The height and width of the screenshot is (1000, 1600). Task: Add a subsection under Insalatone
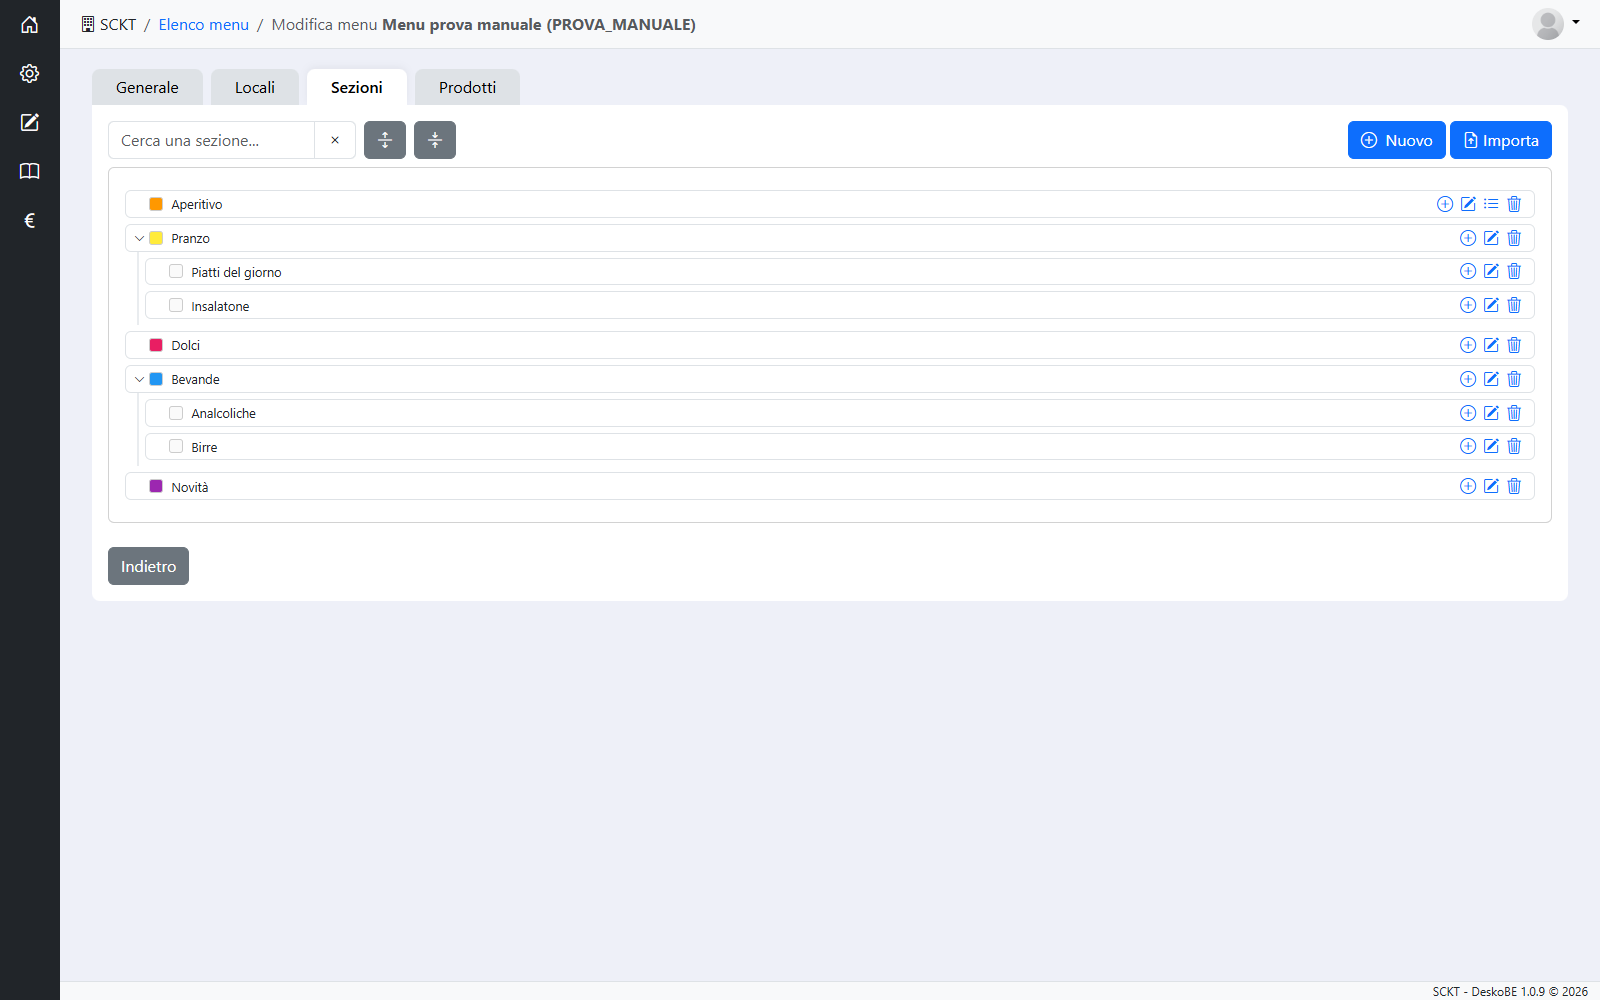coord(1468,305)
